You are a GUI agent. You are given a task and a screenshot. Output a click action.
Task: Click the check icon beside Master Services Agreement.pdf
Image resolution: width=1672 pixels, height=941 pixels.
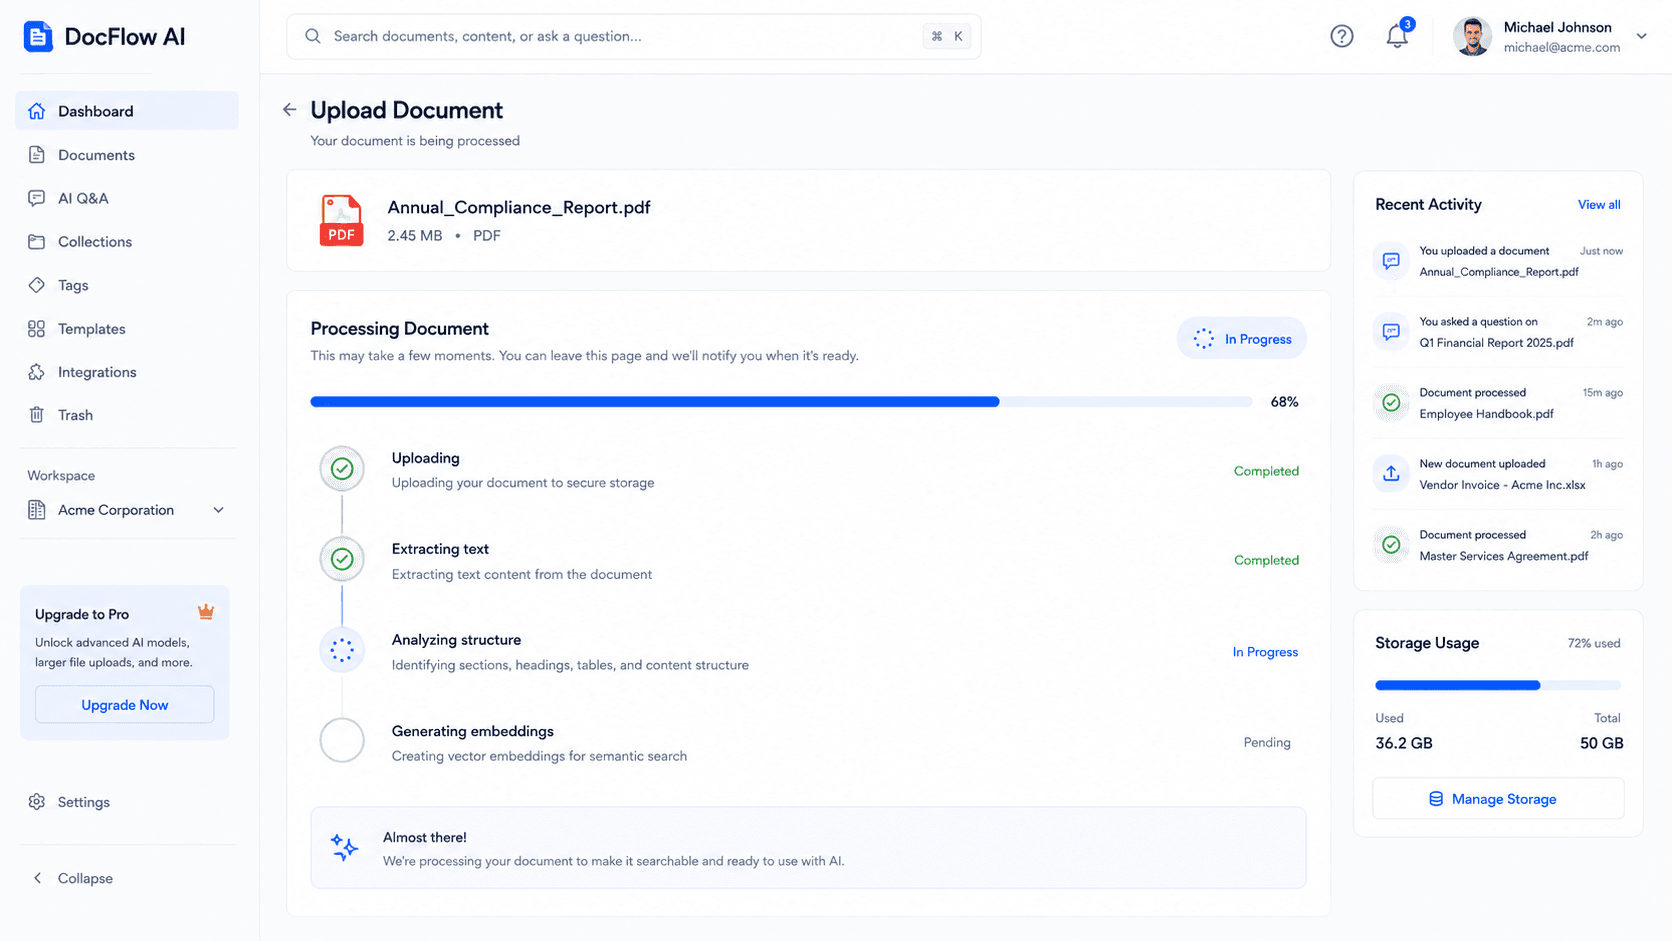click(1391, 545)
